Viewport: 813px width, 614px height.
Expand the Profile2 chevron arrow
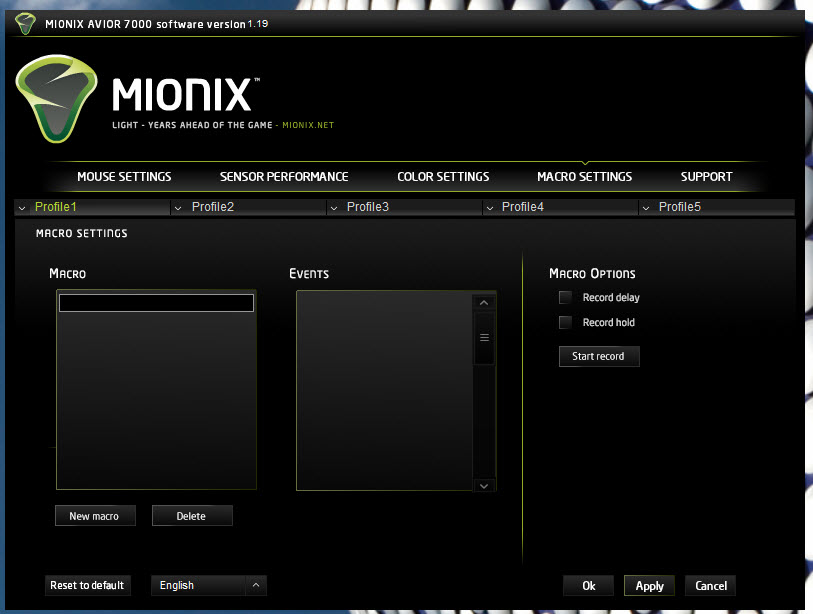pos(178,208)
